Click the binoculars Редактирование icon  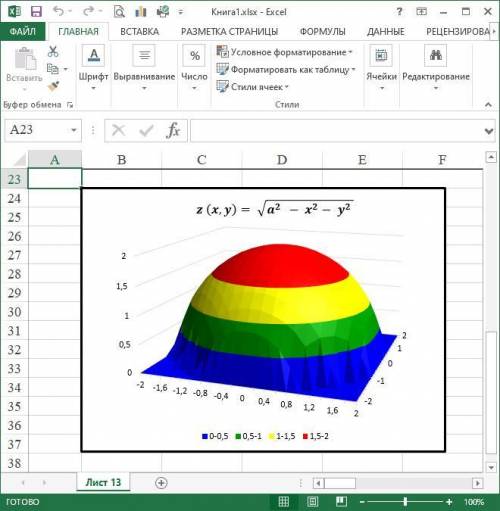[436, 55]
